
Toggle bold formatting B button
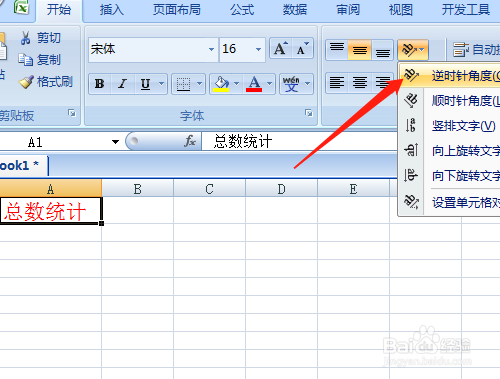pos(99,83)
